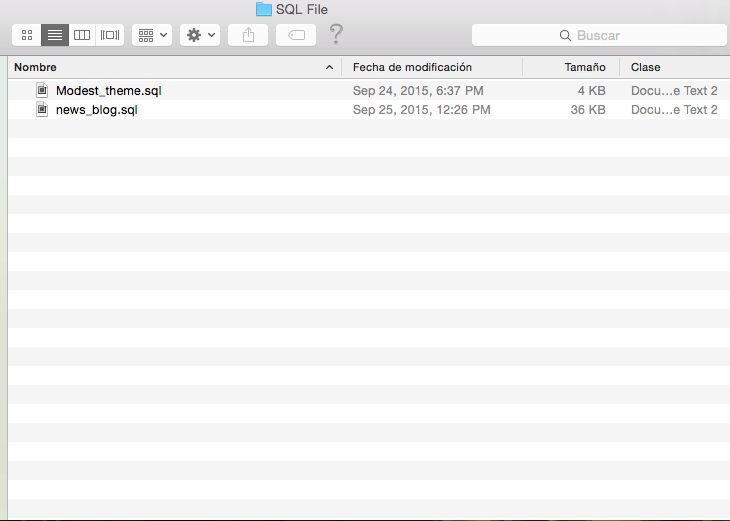Click the edit tags button
This screenshot has width=730, height=521.
(296, 35)
